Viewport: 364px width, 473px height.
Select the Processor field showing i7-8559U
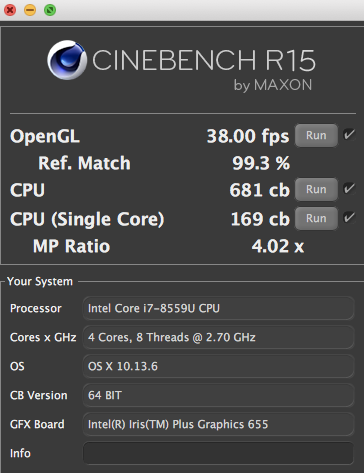coord(218,308)
